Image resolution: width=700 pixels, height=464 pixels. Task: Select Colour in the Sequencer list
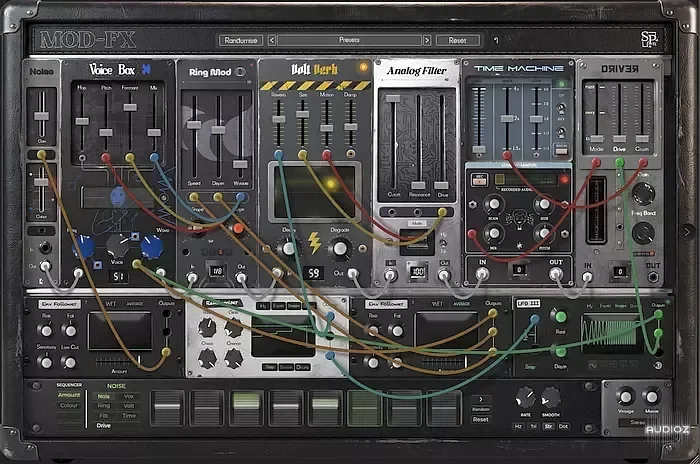click(69, 405)
